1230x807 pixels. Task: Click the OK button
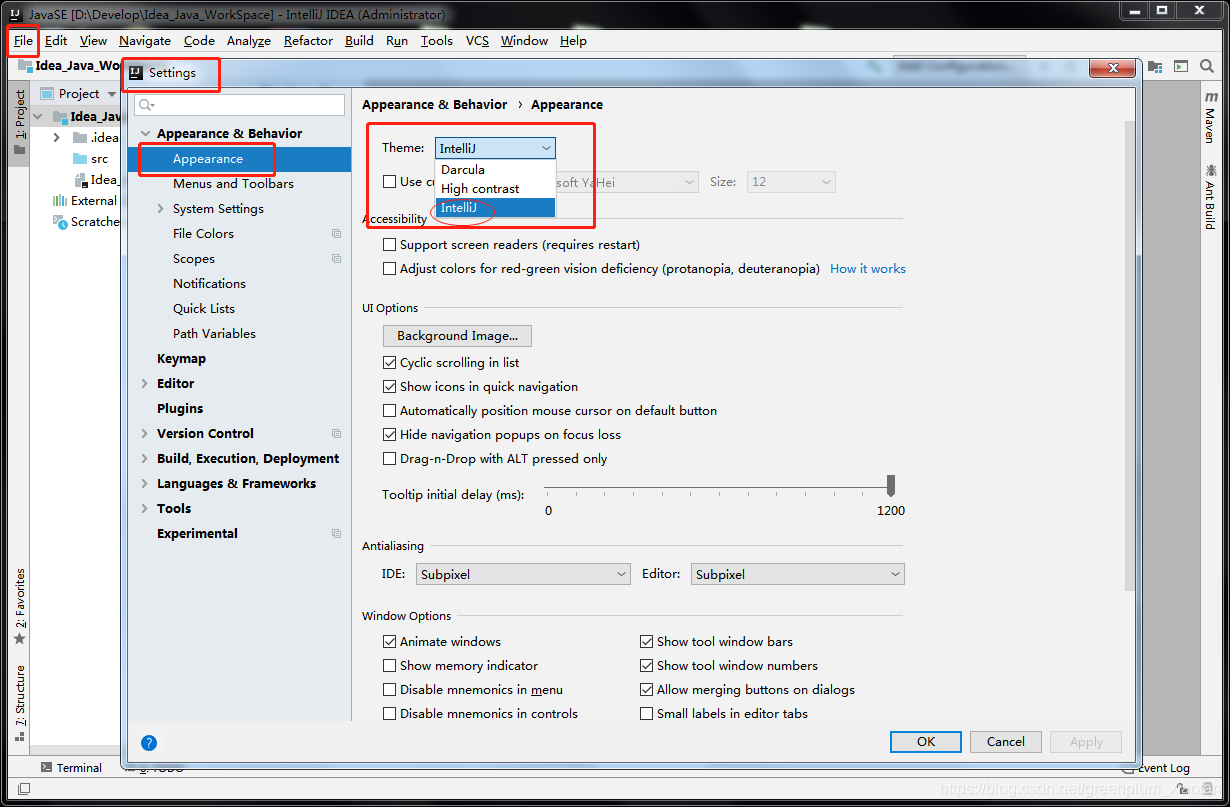point(926,742)
